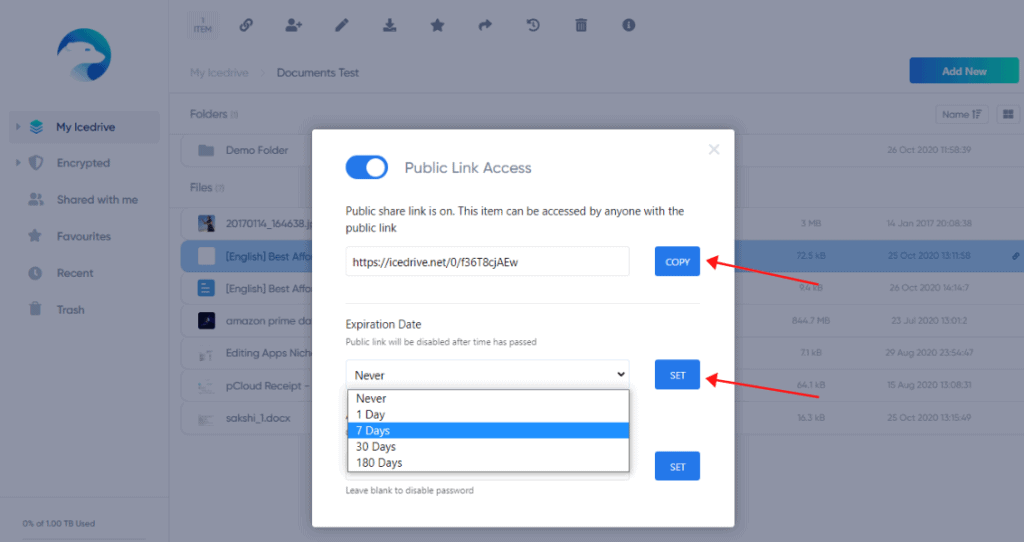Click the 20170114_164638 image thumbnail

click(206, 223)
